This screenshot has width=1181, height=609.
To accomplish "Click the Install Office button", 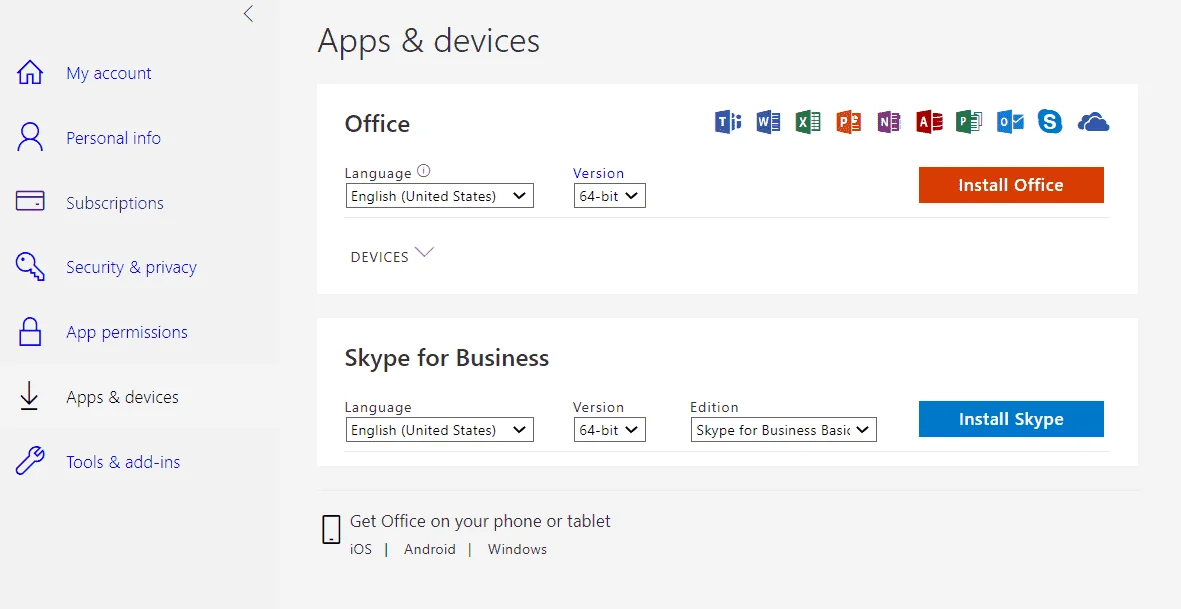I will pos(1011,185).
